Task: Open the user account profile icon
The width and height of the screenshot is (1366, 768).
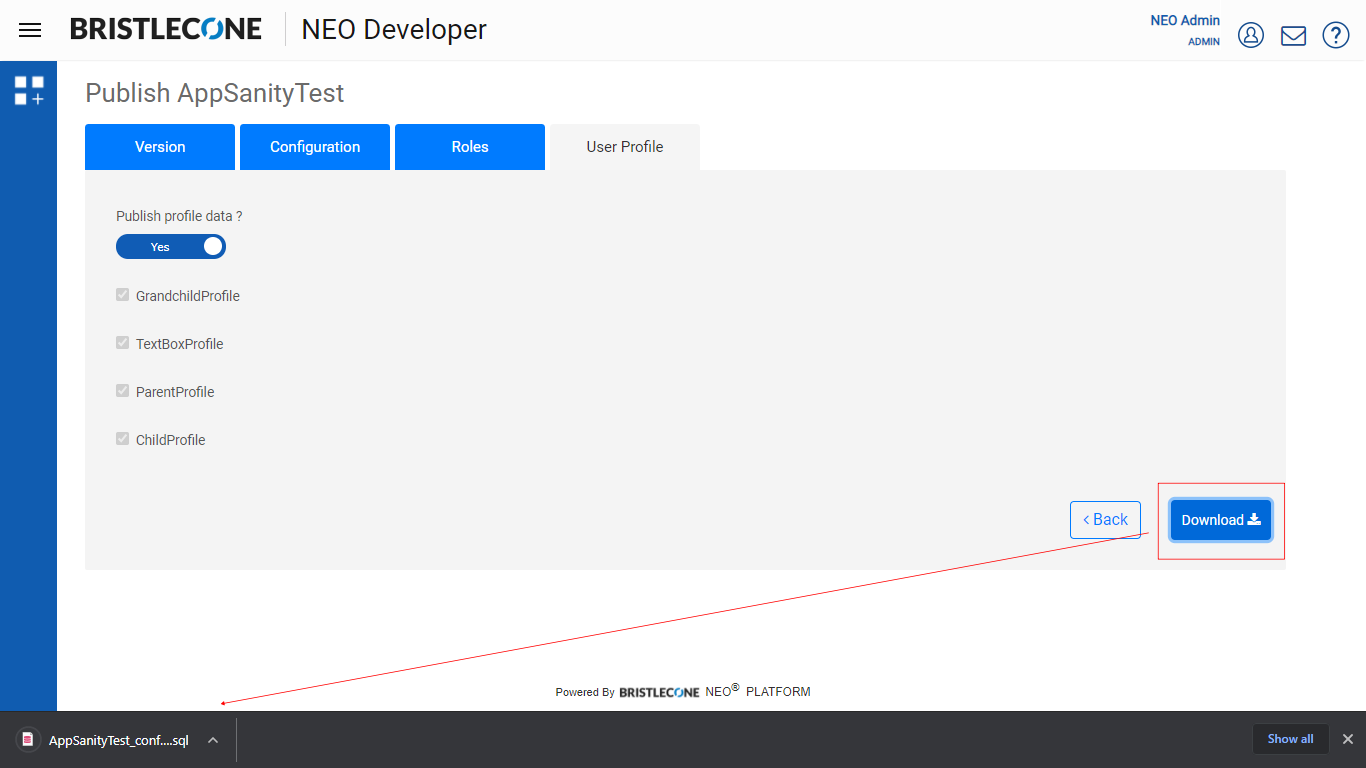Action: [1251, 35]
